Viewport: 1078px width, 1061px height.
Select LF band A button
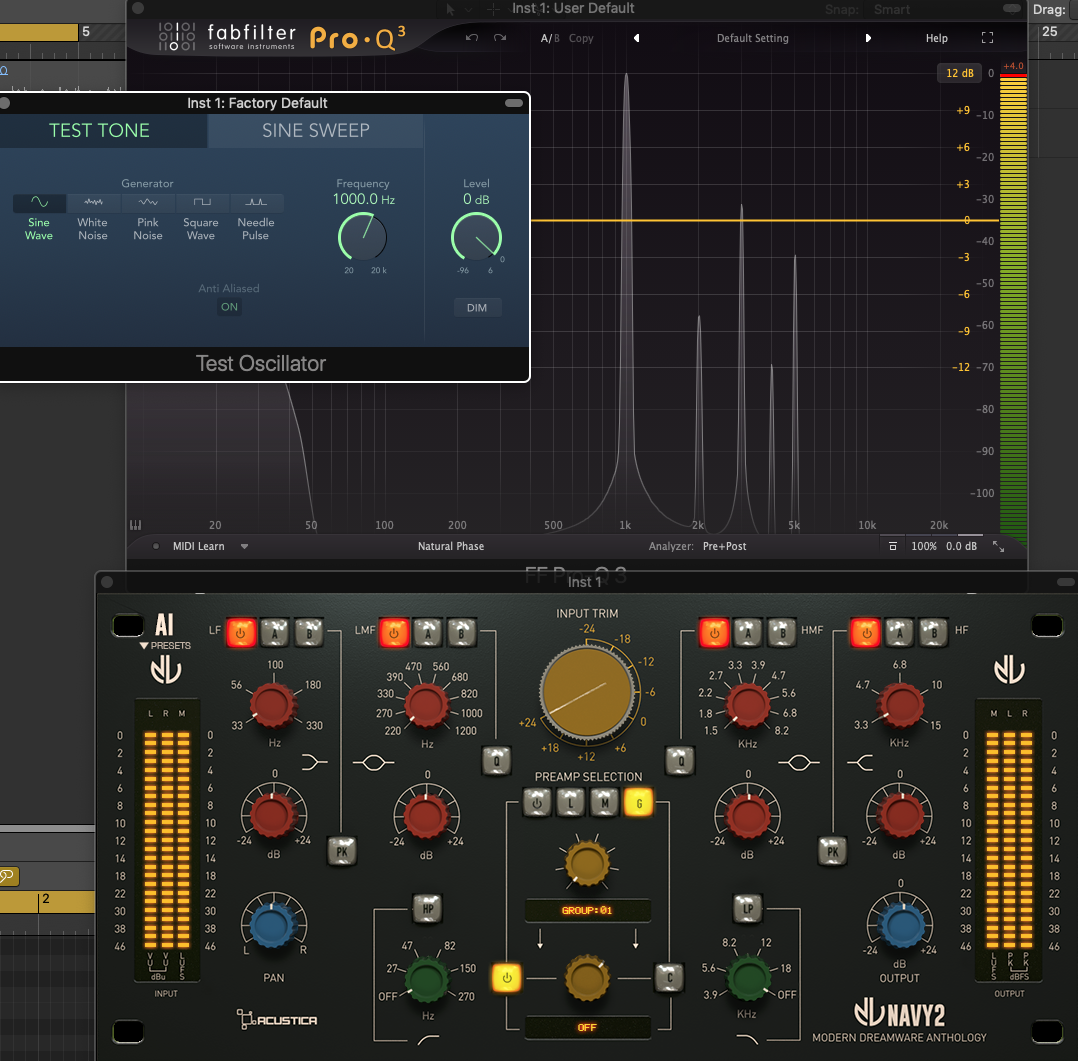[275, 632]
